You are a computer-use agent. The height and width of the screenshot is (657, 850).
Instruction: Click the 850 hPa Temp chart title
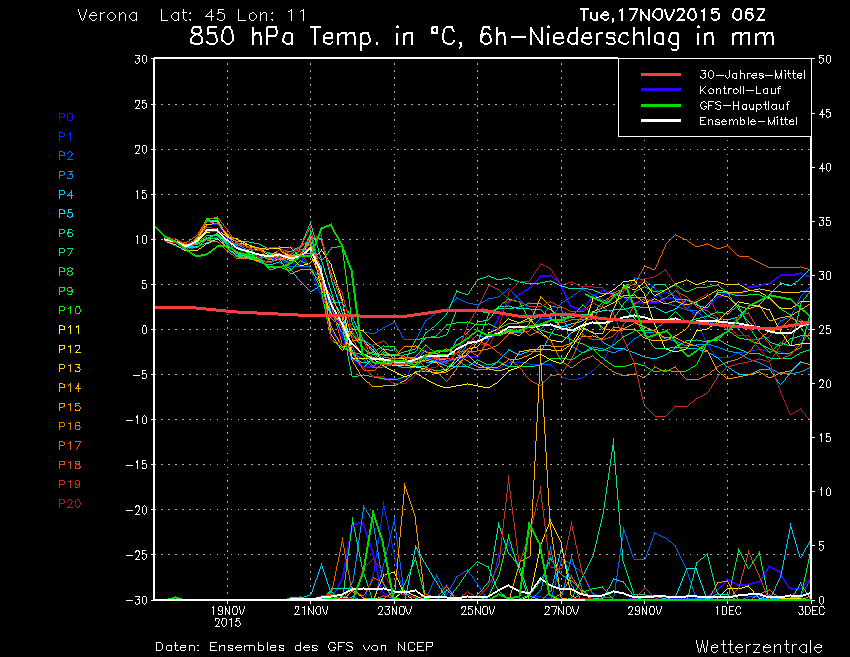[x=482, y=37]
